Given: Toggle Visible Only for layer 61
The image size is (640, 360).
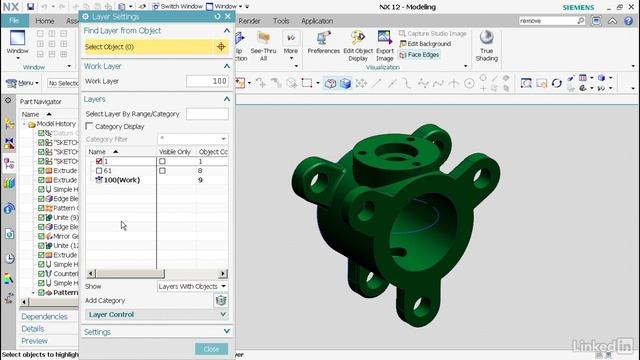Looking at the screenshot, I should (162, 171).
